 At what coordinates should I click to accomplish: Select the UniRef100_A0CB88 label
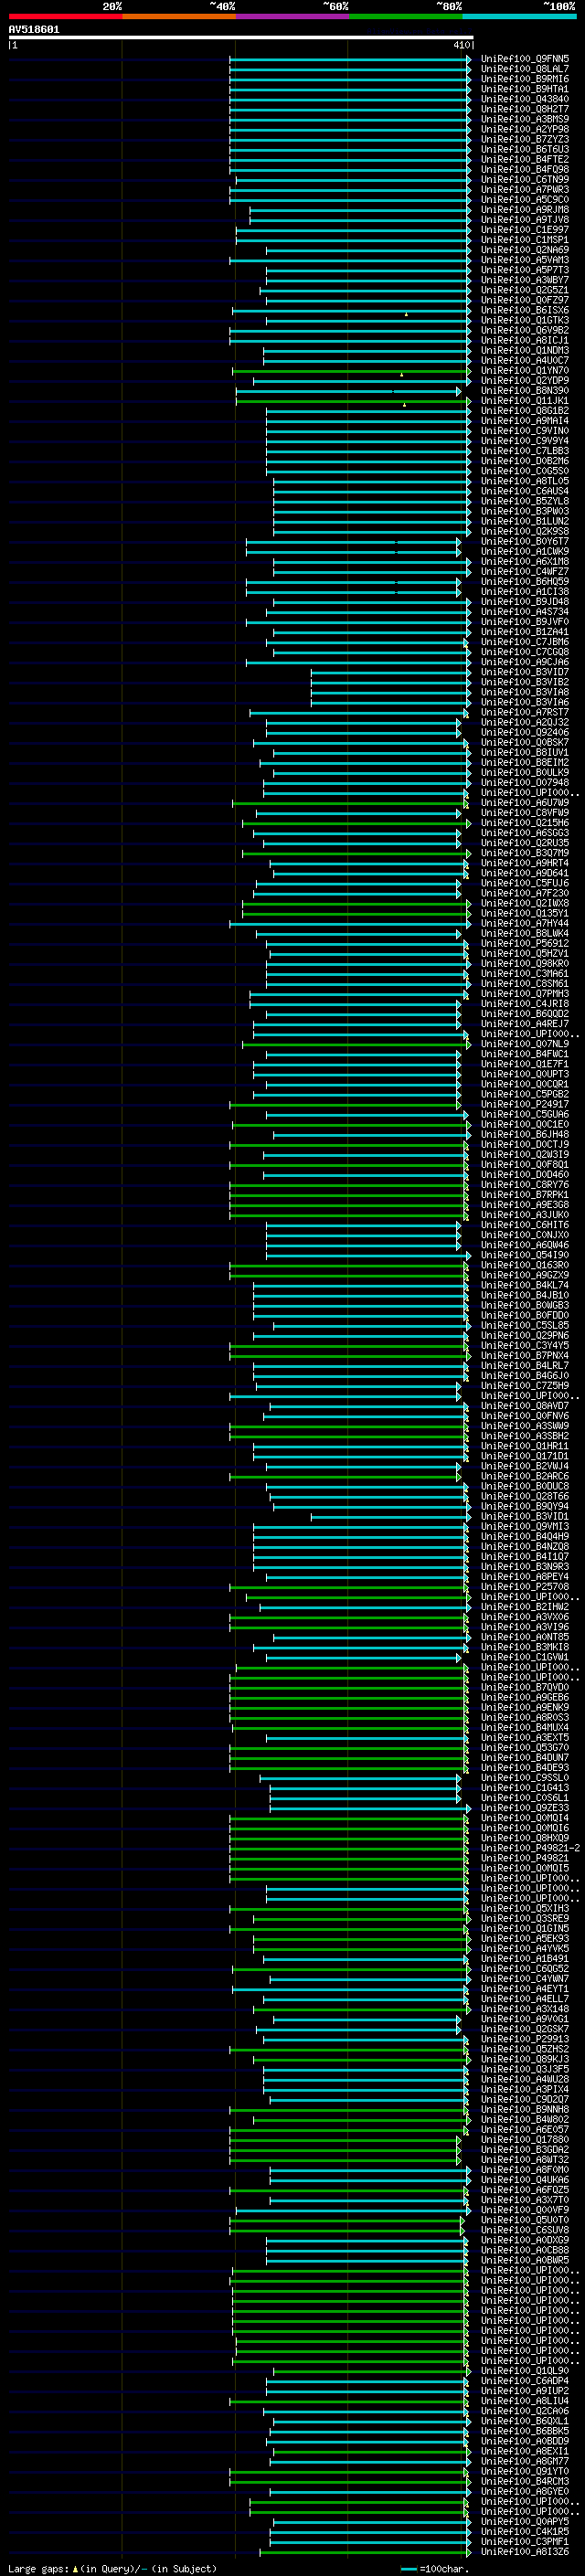pos(525,2250)
